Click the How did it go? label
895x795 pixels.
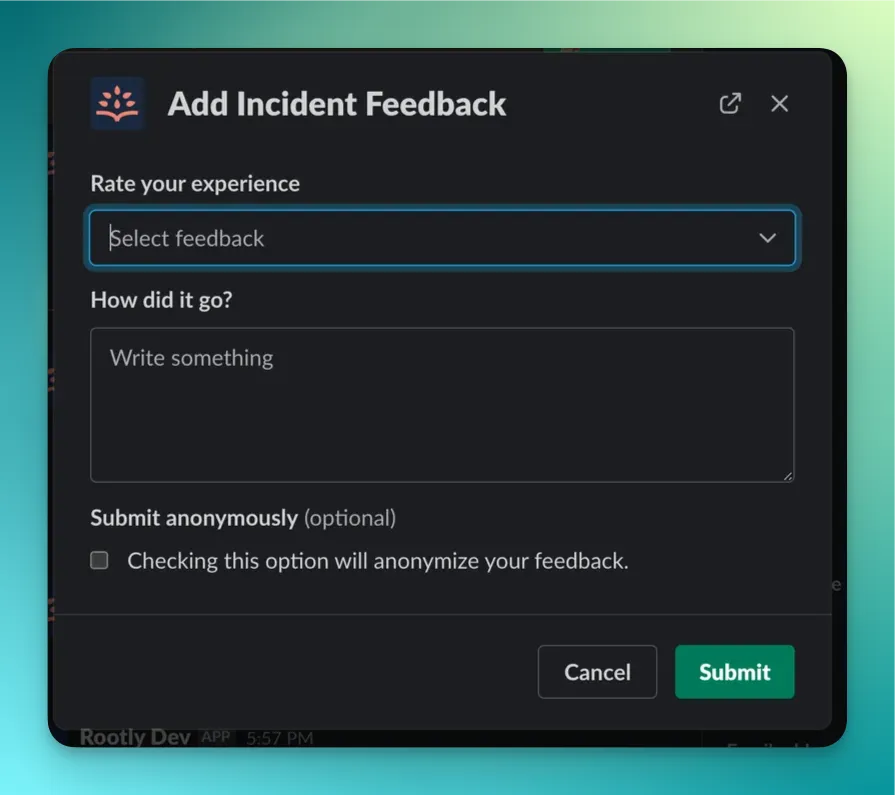point(162,300)
